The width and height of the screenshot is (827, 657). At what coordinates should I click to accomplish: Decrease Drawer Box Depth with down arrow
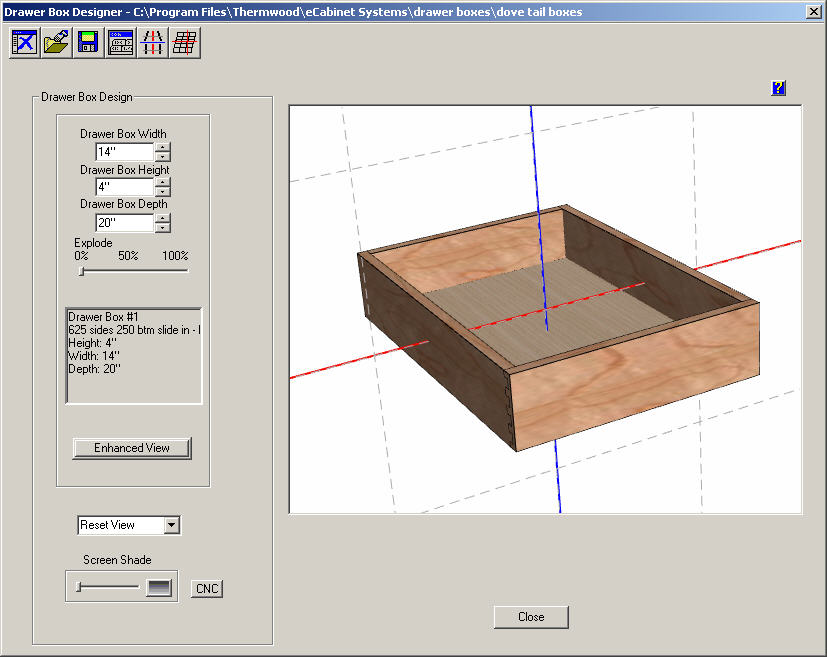163,227
